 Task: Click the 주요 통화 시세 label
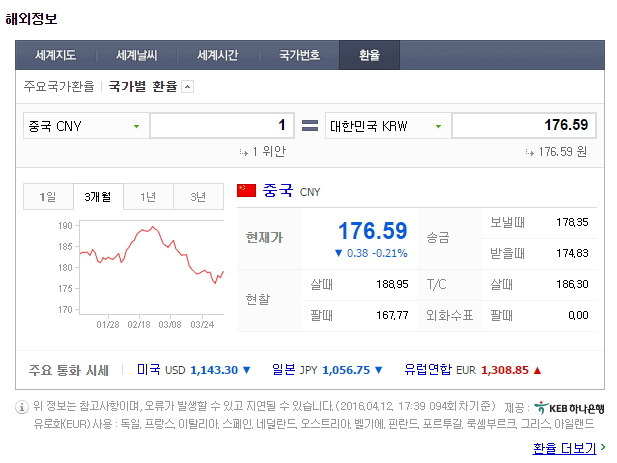point(68,371)
